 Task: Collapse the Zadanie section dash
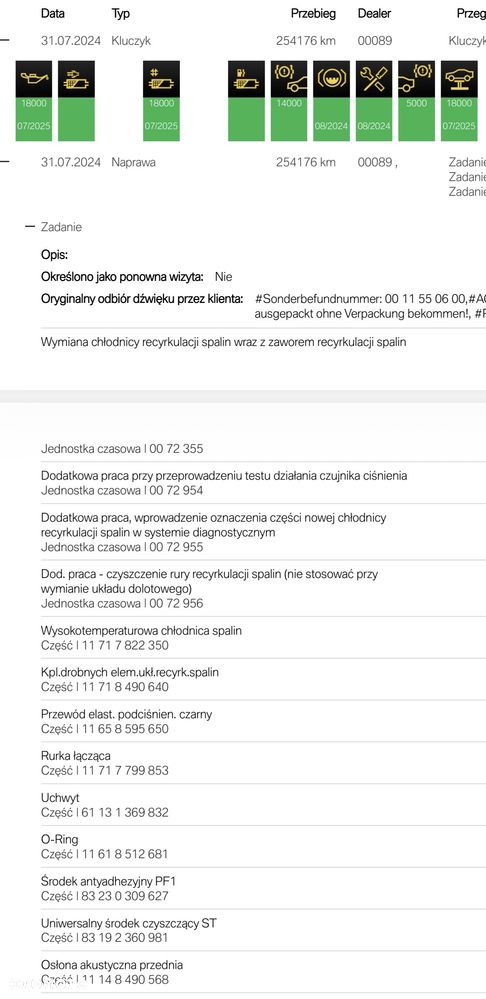pos(29,227)
